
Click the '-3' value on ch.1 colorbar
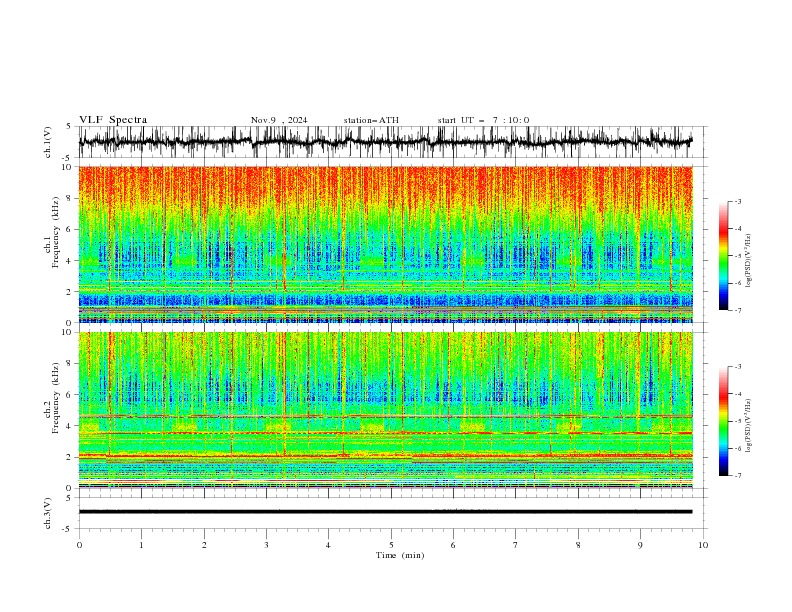point(738,201)
